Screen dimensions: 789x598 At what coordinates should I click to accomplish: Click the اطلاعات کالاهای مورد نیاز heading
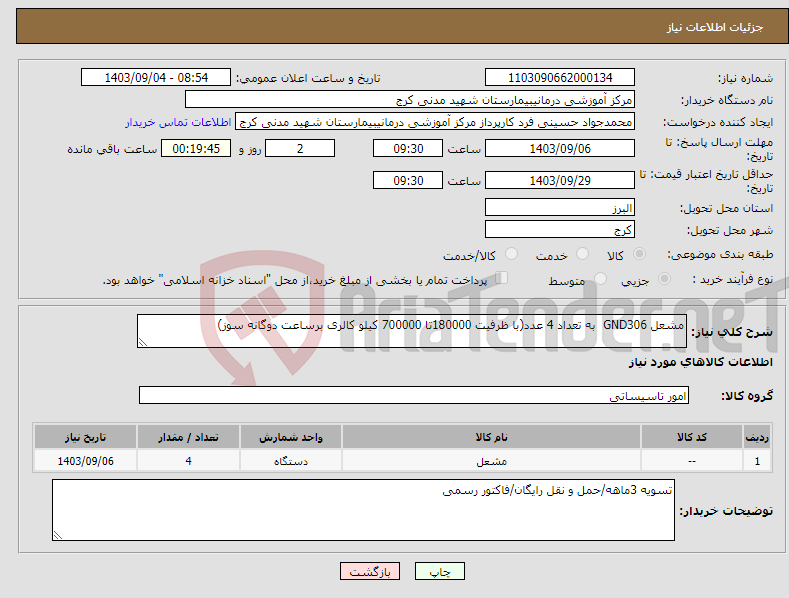click(700, 362)
